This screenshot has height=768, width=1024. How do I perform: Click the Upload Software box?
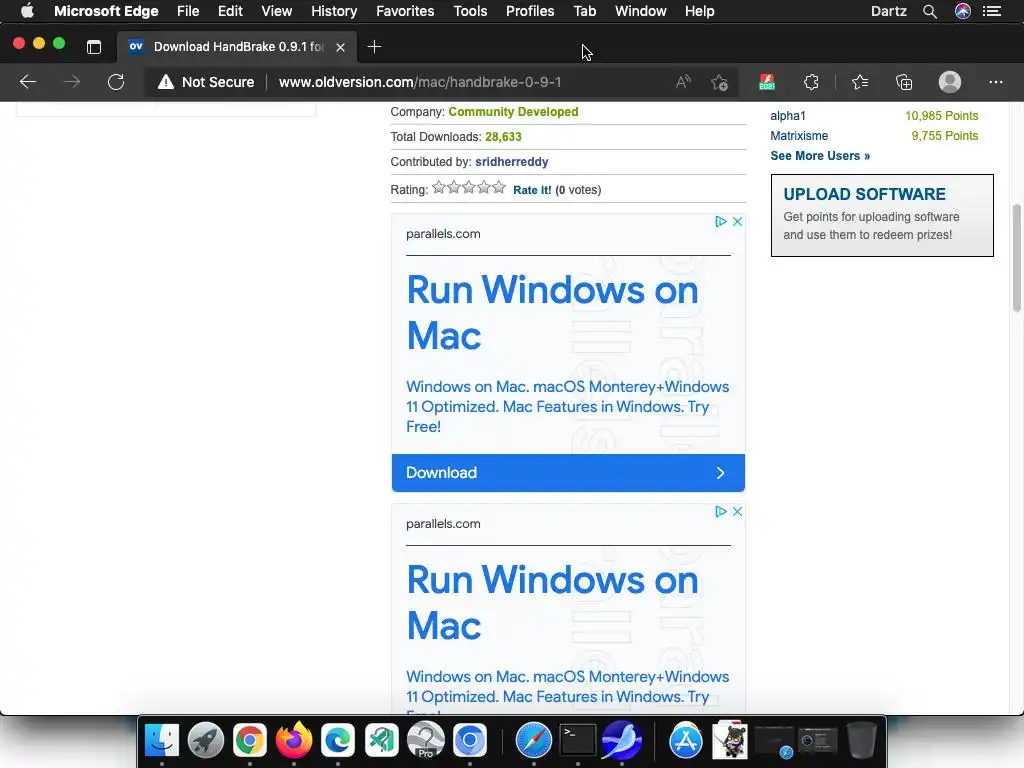(882, 216)
